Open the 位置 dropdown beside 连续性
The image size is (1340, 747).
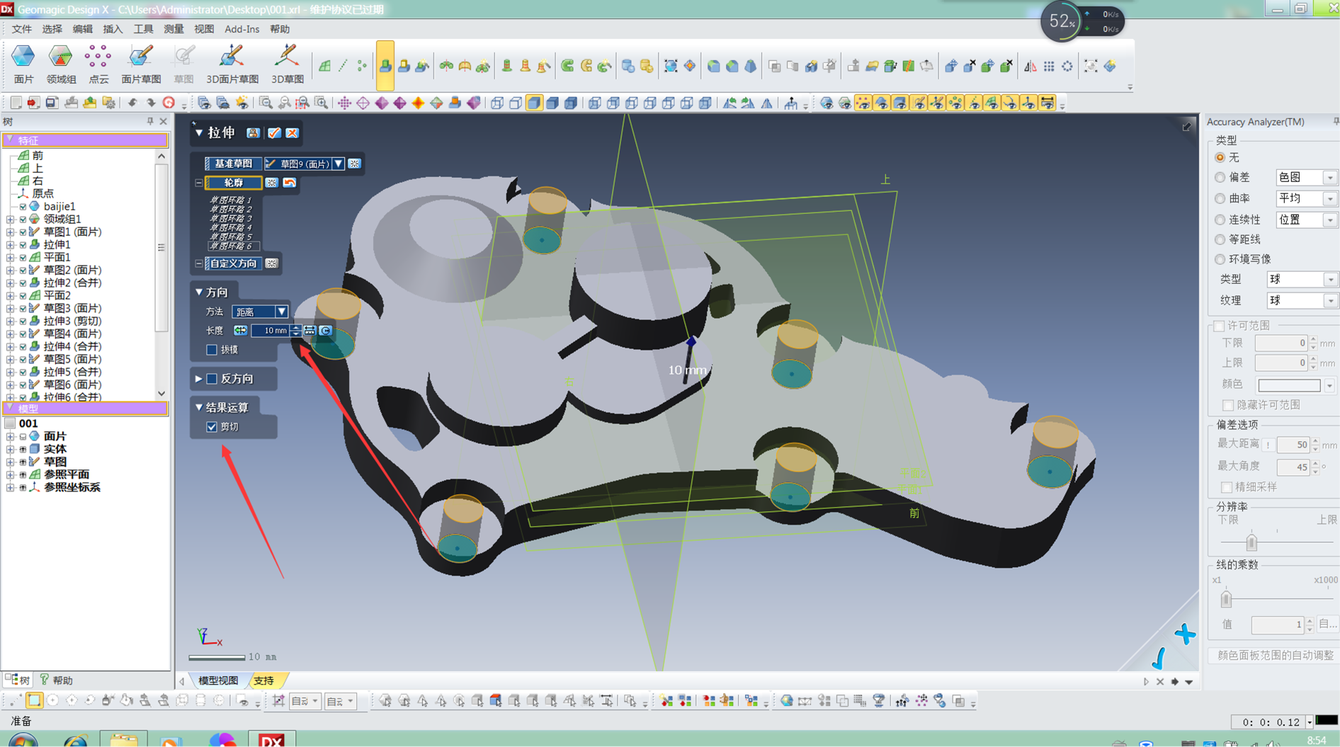pos(1306,219)
